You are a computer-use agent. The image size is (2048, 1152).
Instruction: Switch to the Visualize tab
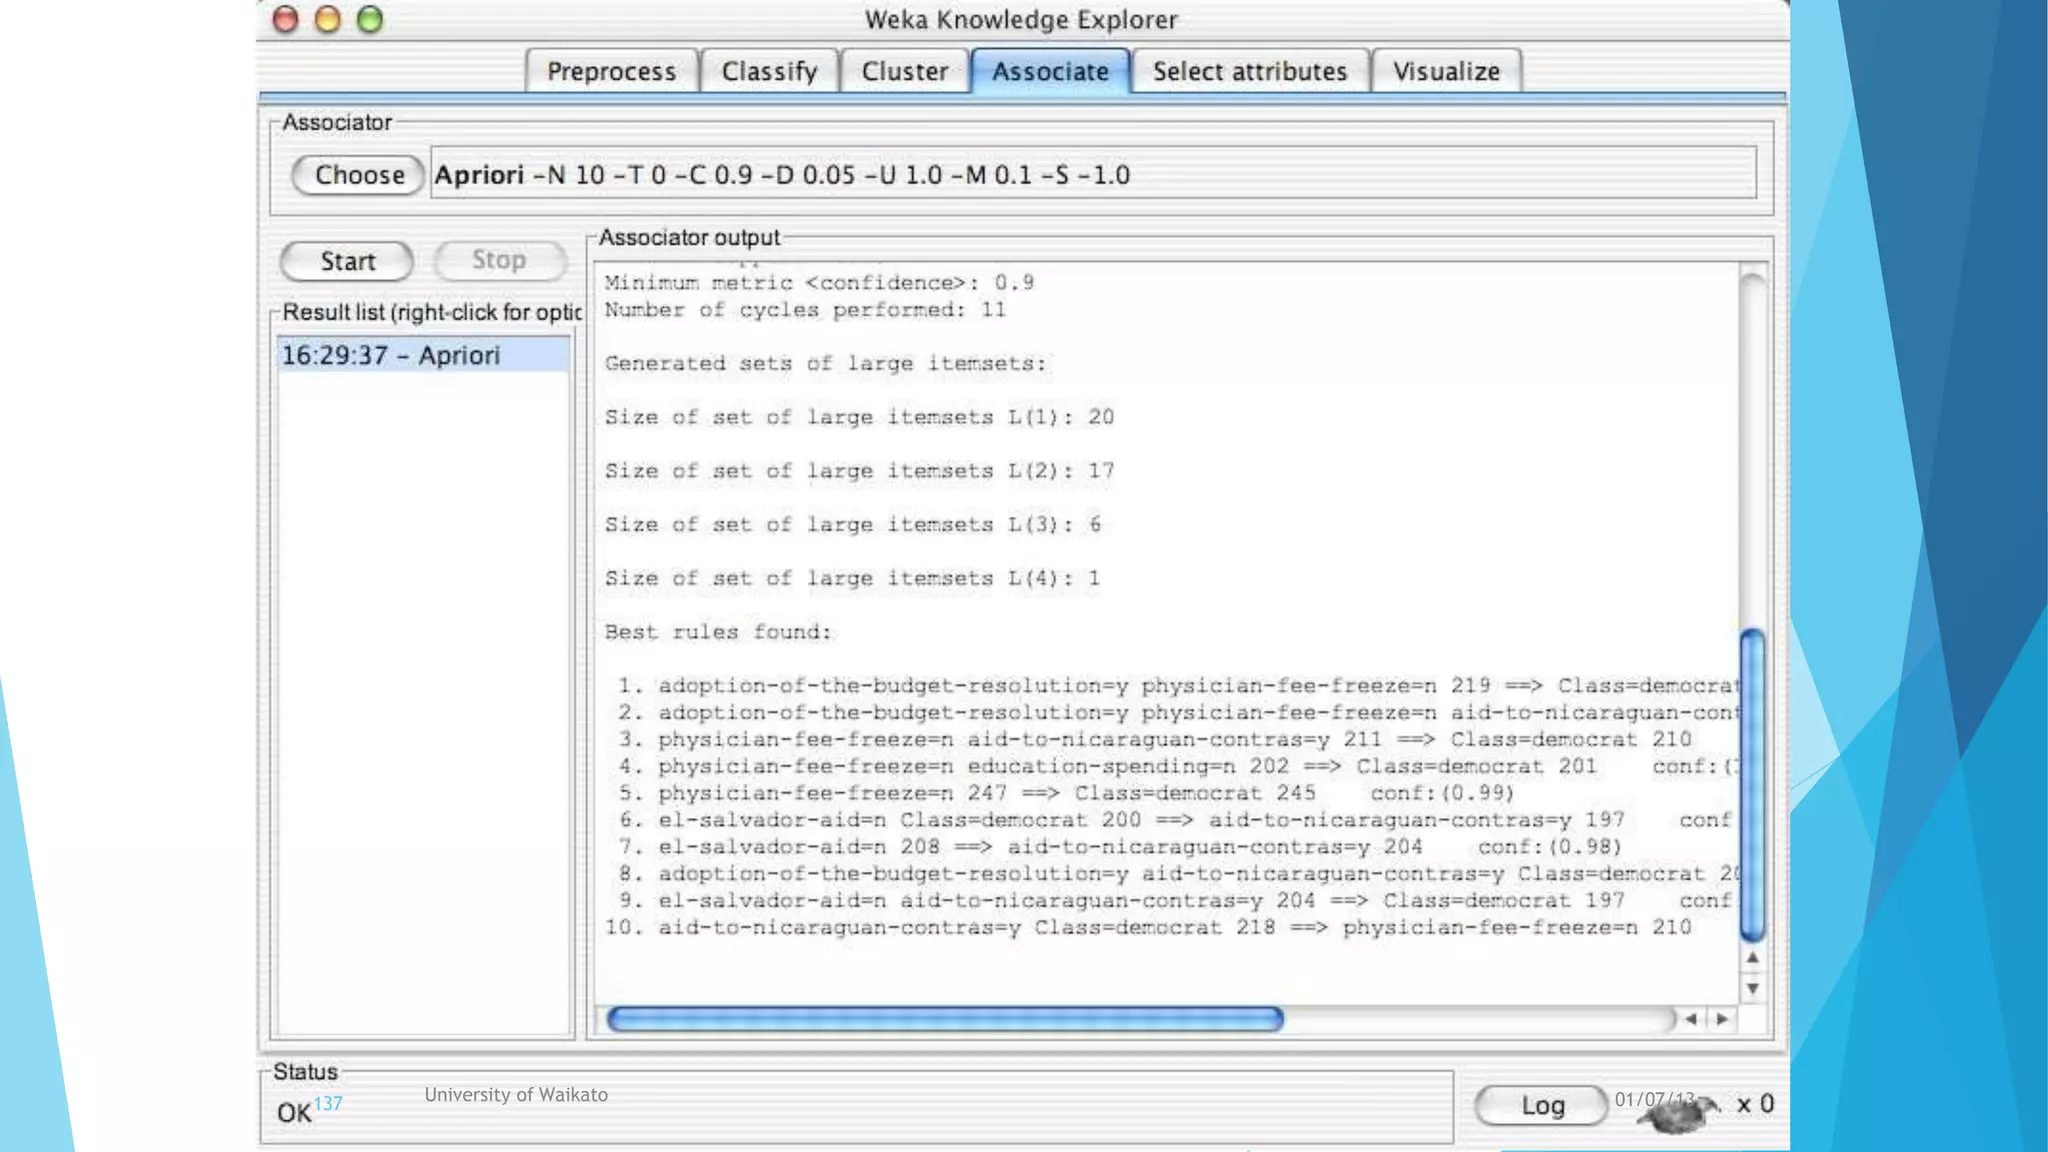point(1446,72)
